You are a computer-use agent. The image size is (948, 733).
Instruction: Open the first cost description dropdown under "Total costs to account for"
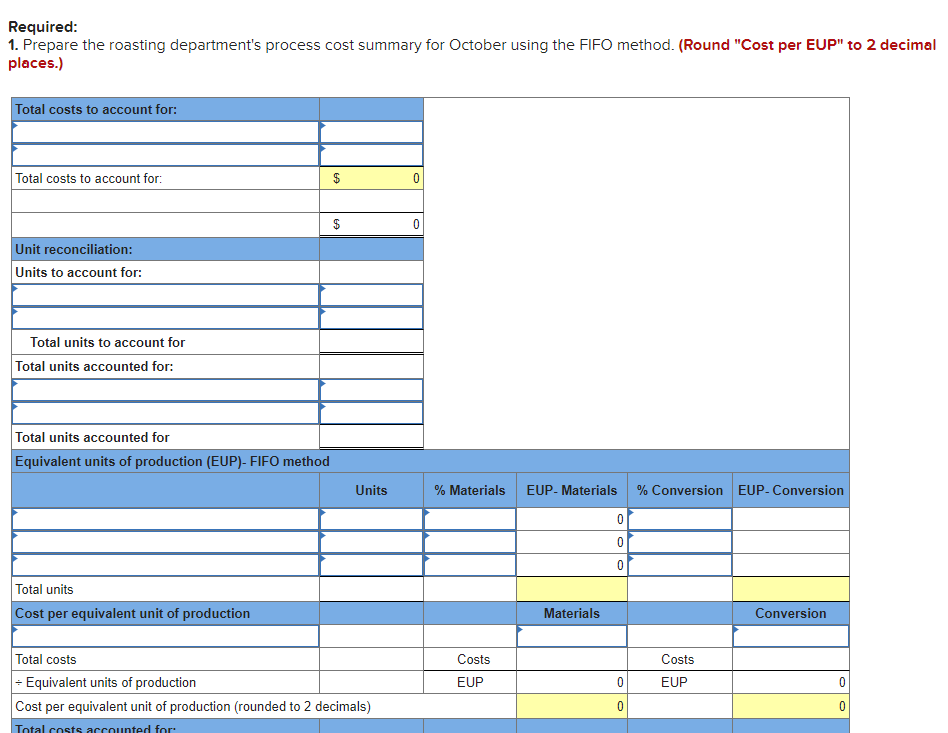click(165, 131)
